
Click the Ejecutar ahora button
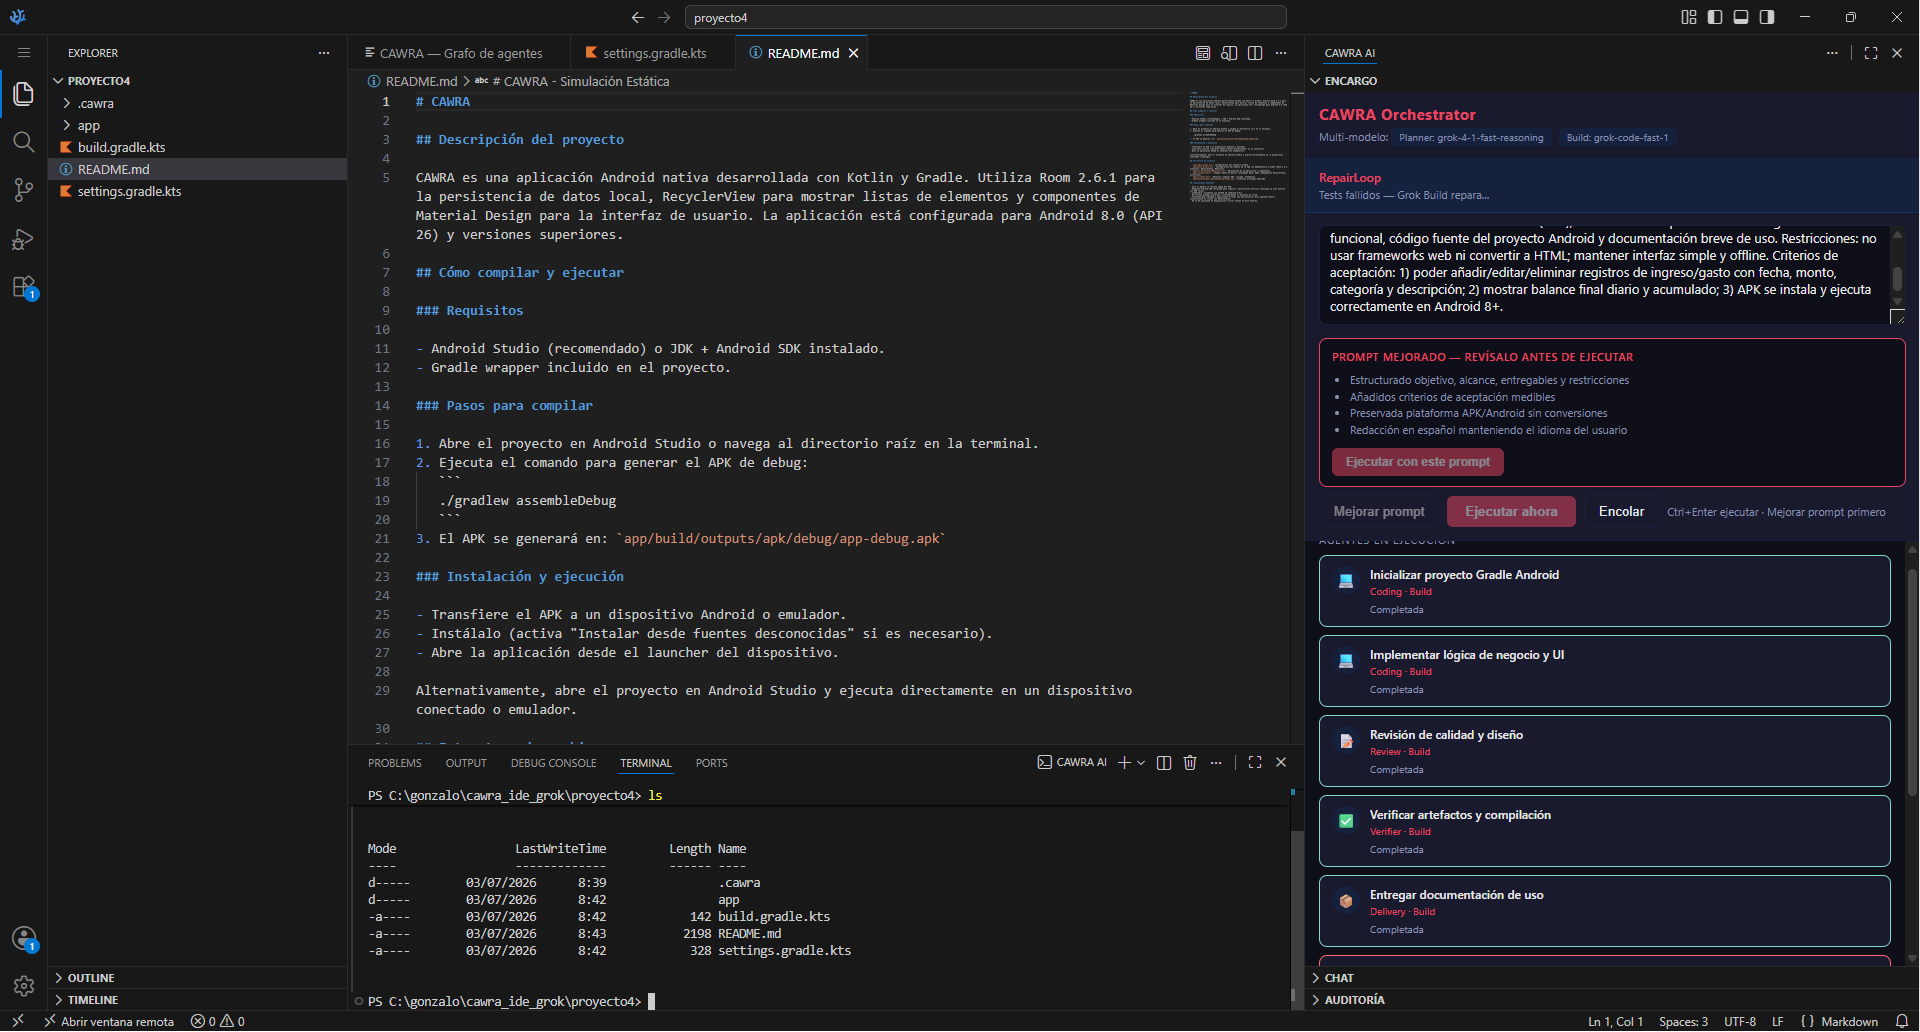(1511, 511)
